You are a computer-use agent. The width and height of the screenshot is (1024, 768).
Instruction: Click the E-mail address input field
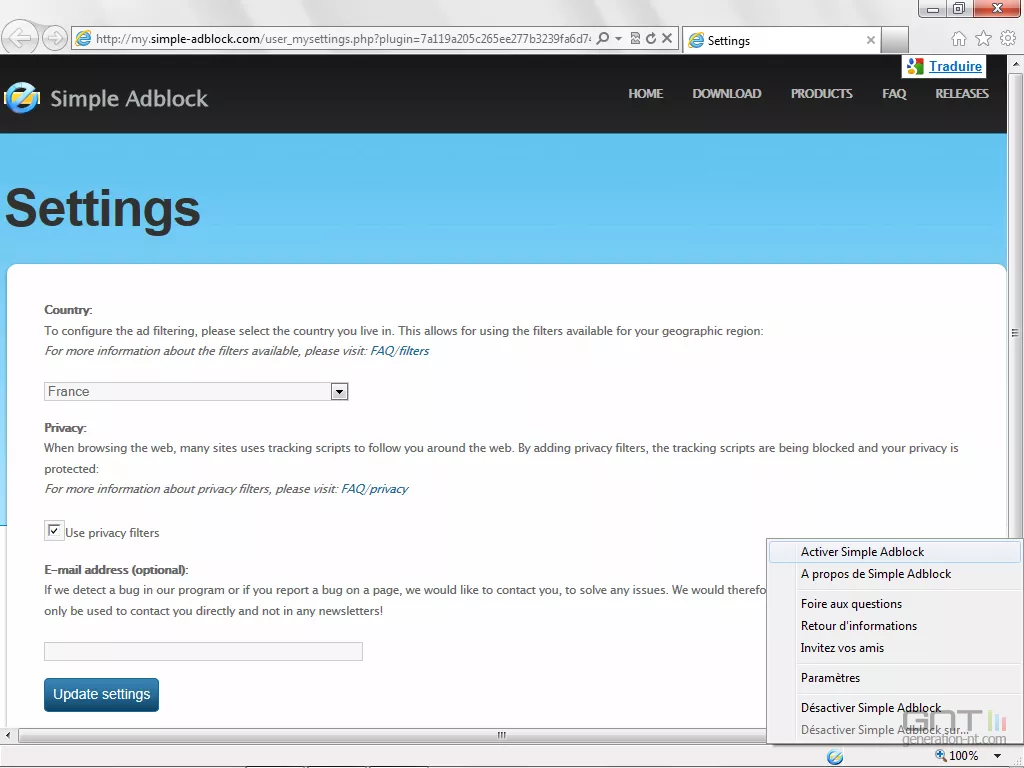(203, 652)
